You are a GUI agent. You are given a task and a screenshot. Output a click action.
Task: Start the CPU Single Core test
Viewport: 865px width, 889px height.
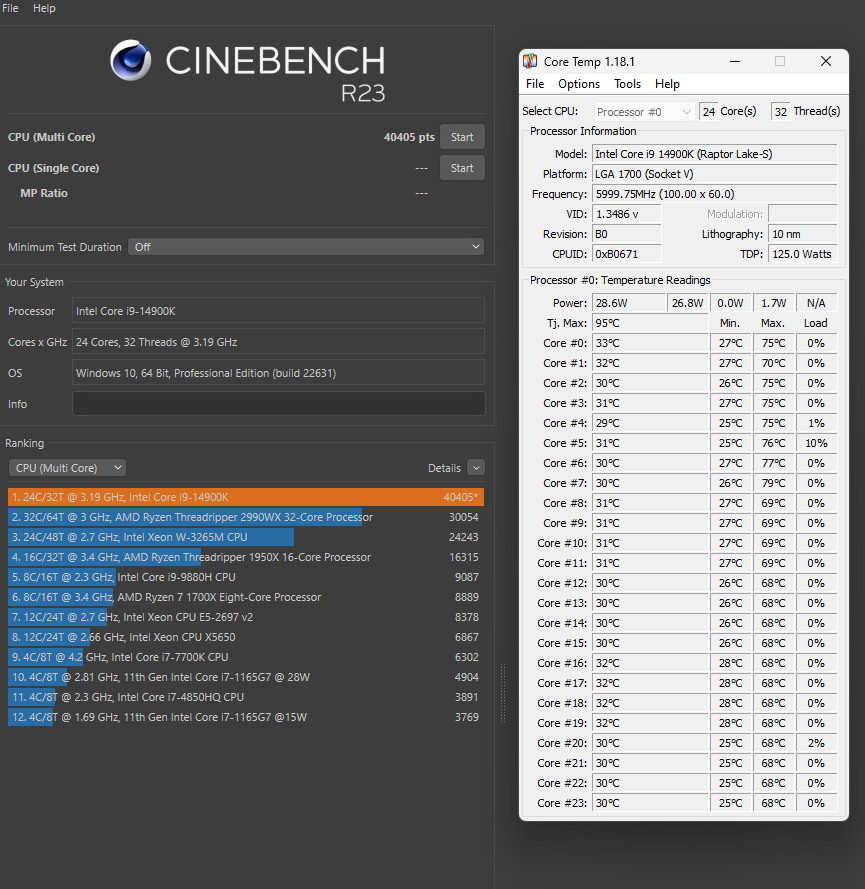coord(462,168)
